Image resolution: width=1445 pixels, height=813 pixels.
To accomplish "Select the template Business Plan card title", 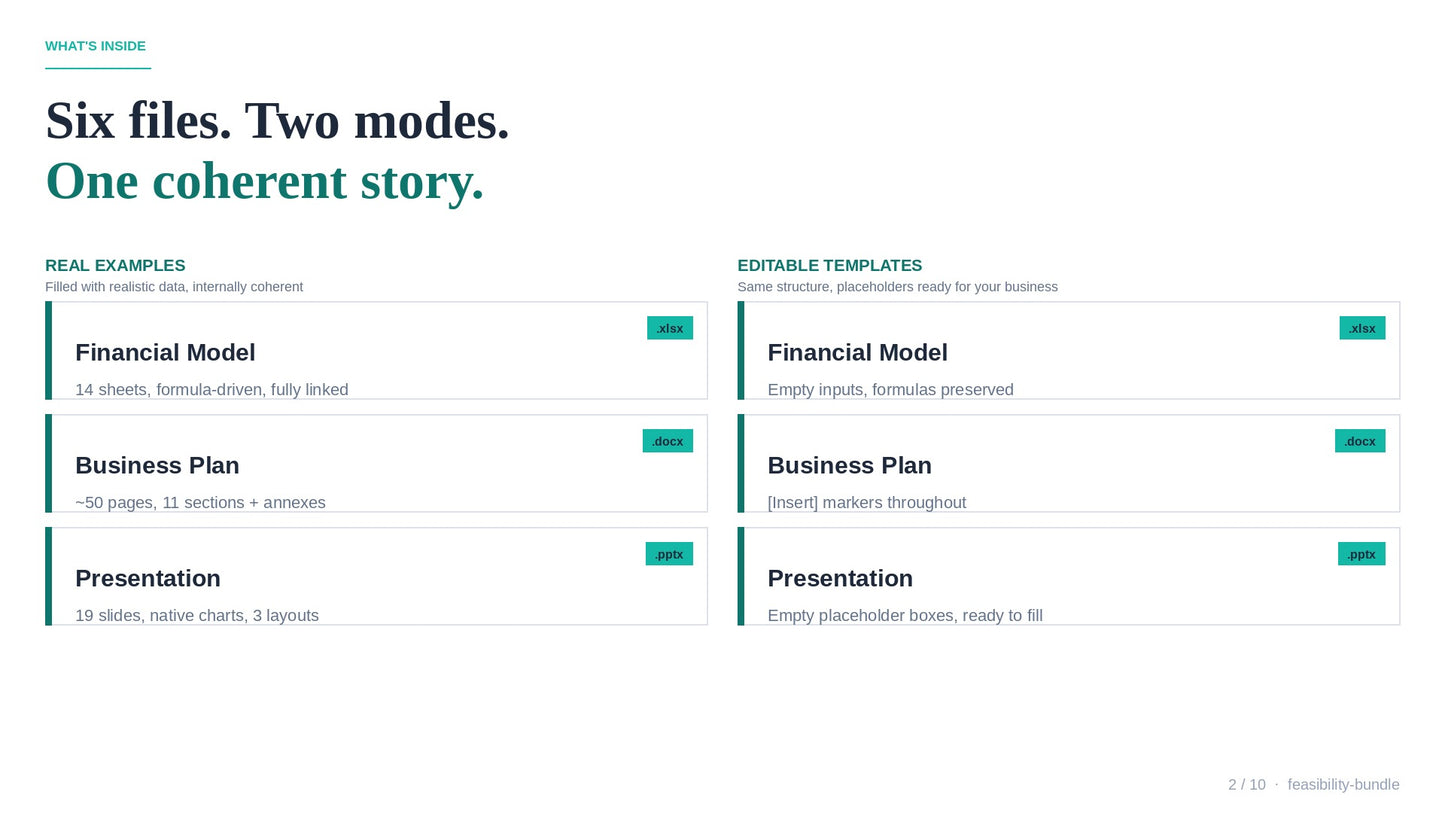I will point(849,465).
